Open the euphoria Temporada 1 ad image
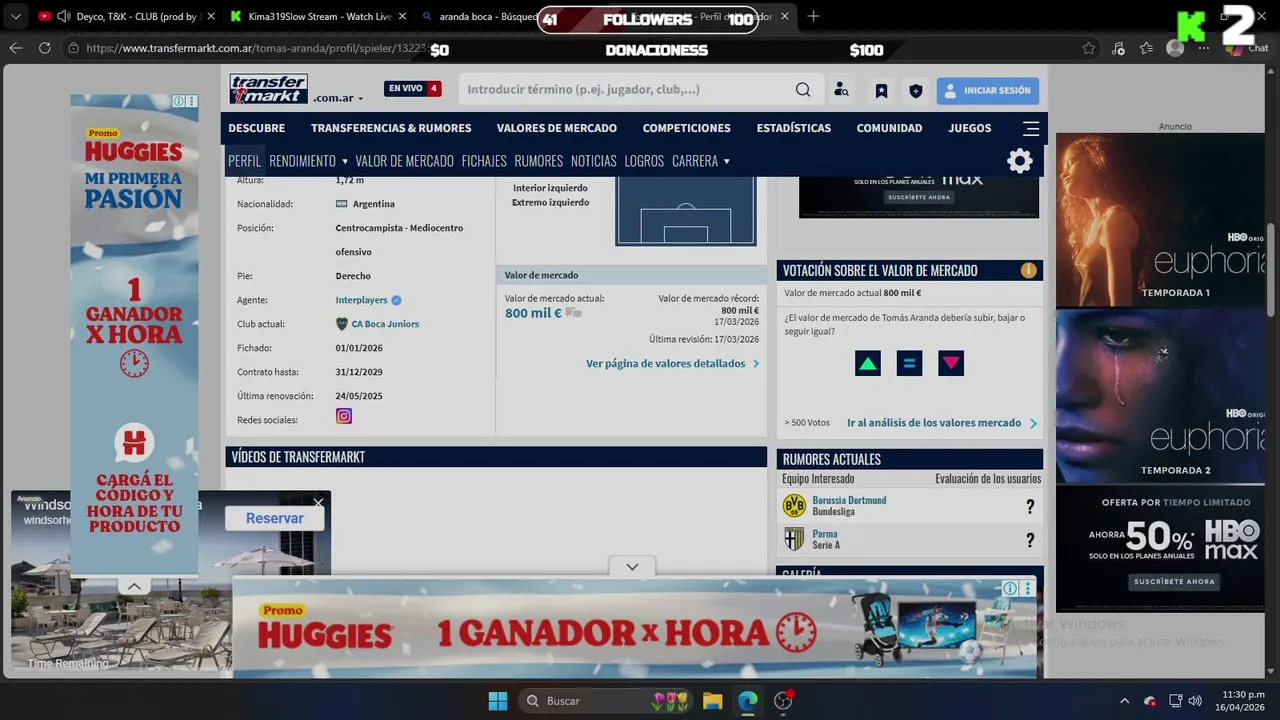 [1160, 220]
